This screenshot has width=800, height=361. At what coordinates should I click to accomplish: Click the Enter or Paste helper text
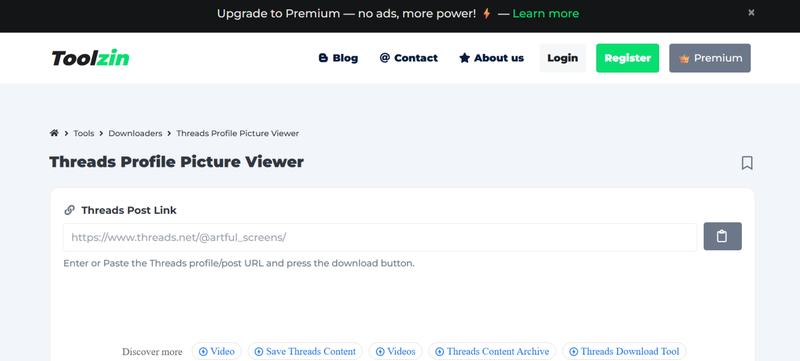pyautogui.click(x=239, y=264)
